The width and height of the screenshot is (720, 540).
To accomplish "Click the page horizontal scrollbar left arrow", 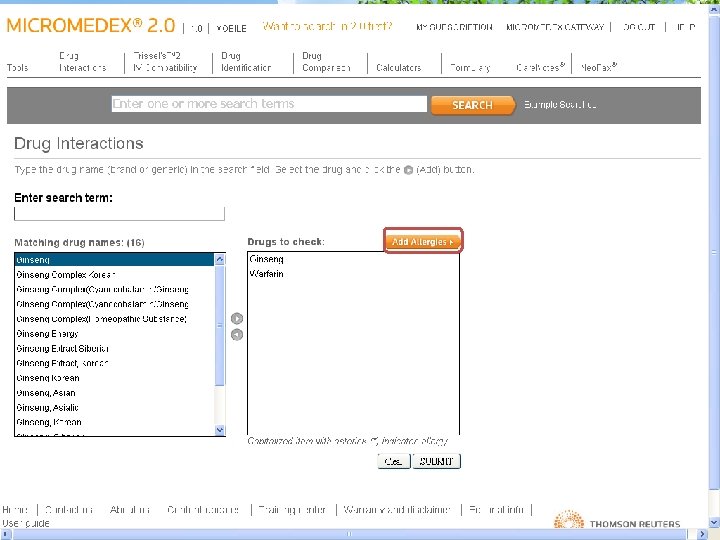I will 5,534.
